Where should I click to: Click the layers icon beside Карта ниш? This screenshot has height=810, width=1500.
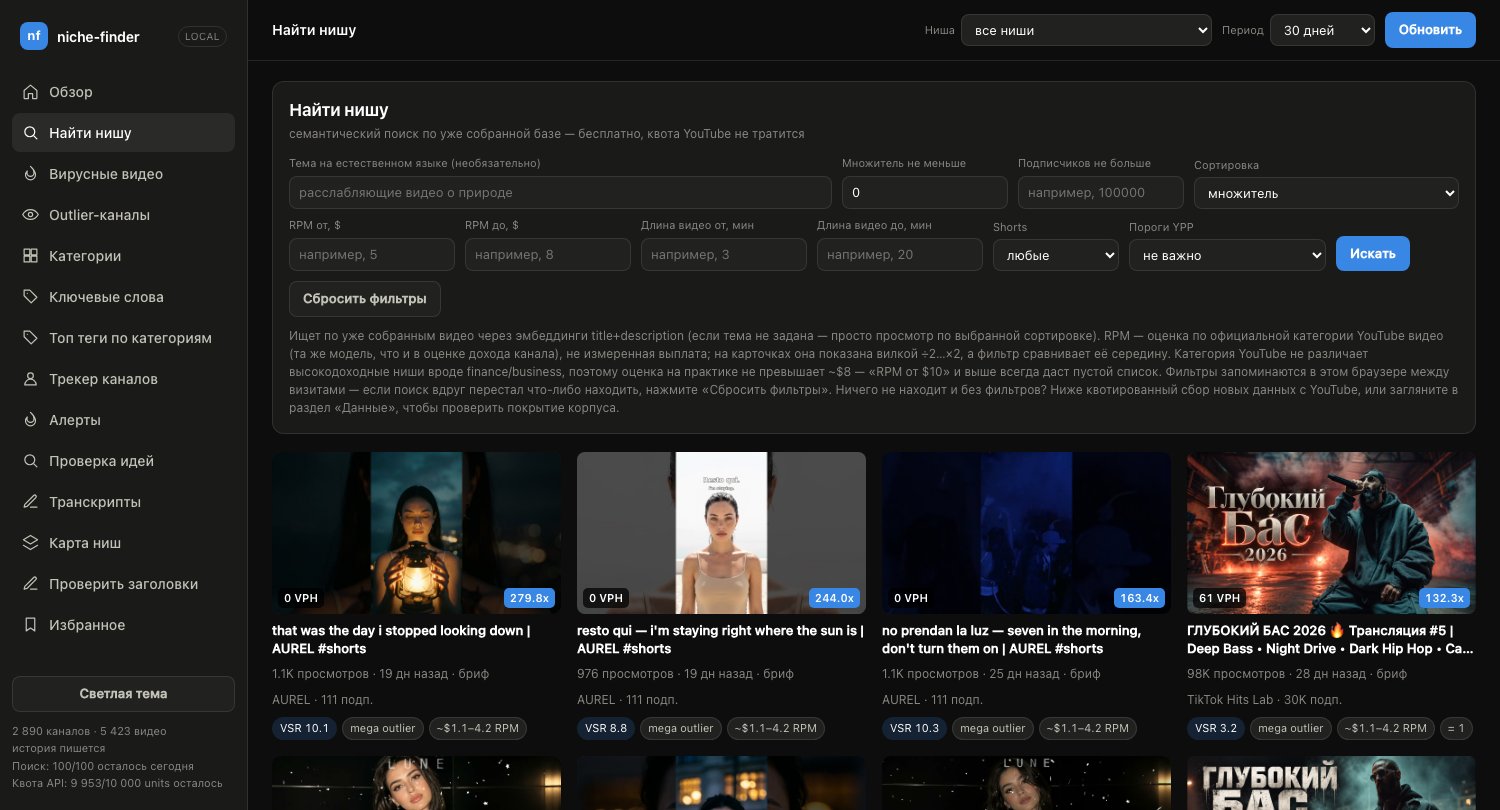30,543
